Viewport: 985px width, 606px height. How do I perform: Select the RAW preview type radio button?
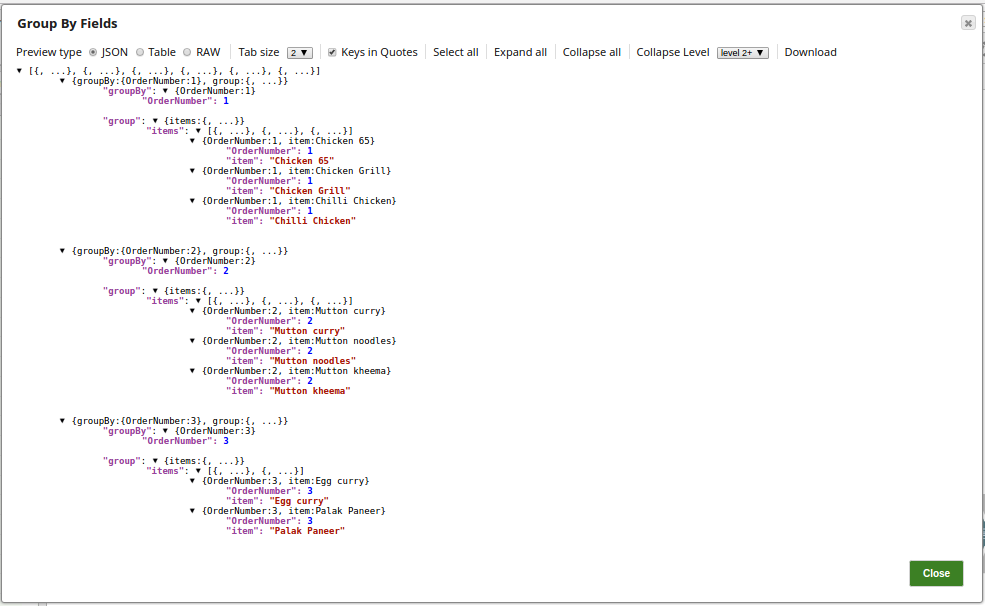tap(187, 52)
